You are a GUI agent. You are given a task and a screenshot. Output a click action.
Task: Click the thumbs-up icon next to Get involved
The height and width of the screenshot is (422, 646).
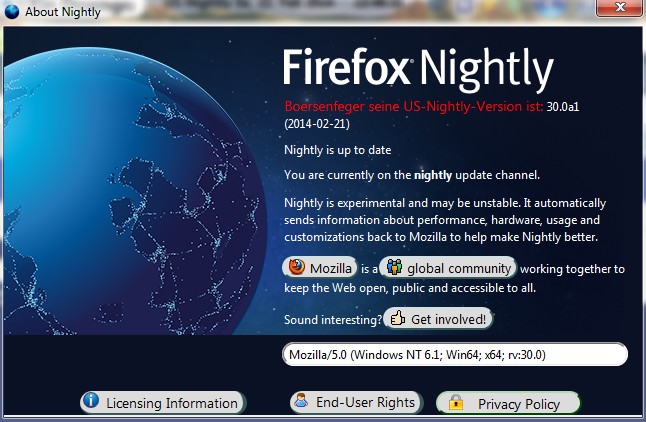coord(398,318)
